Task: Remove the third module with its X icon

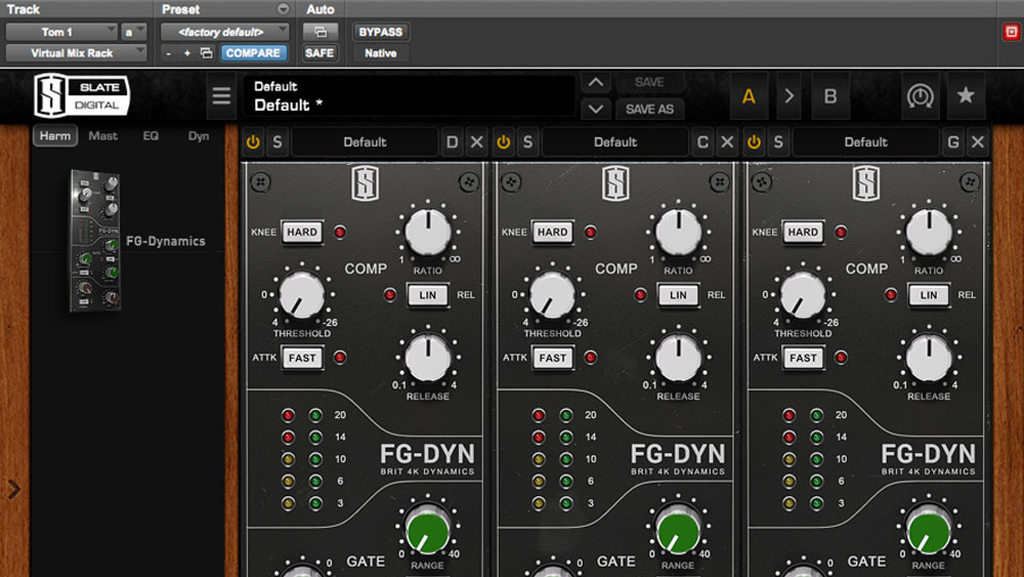Action: click(978, 142)
